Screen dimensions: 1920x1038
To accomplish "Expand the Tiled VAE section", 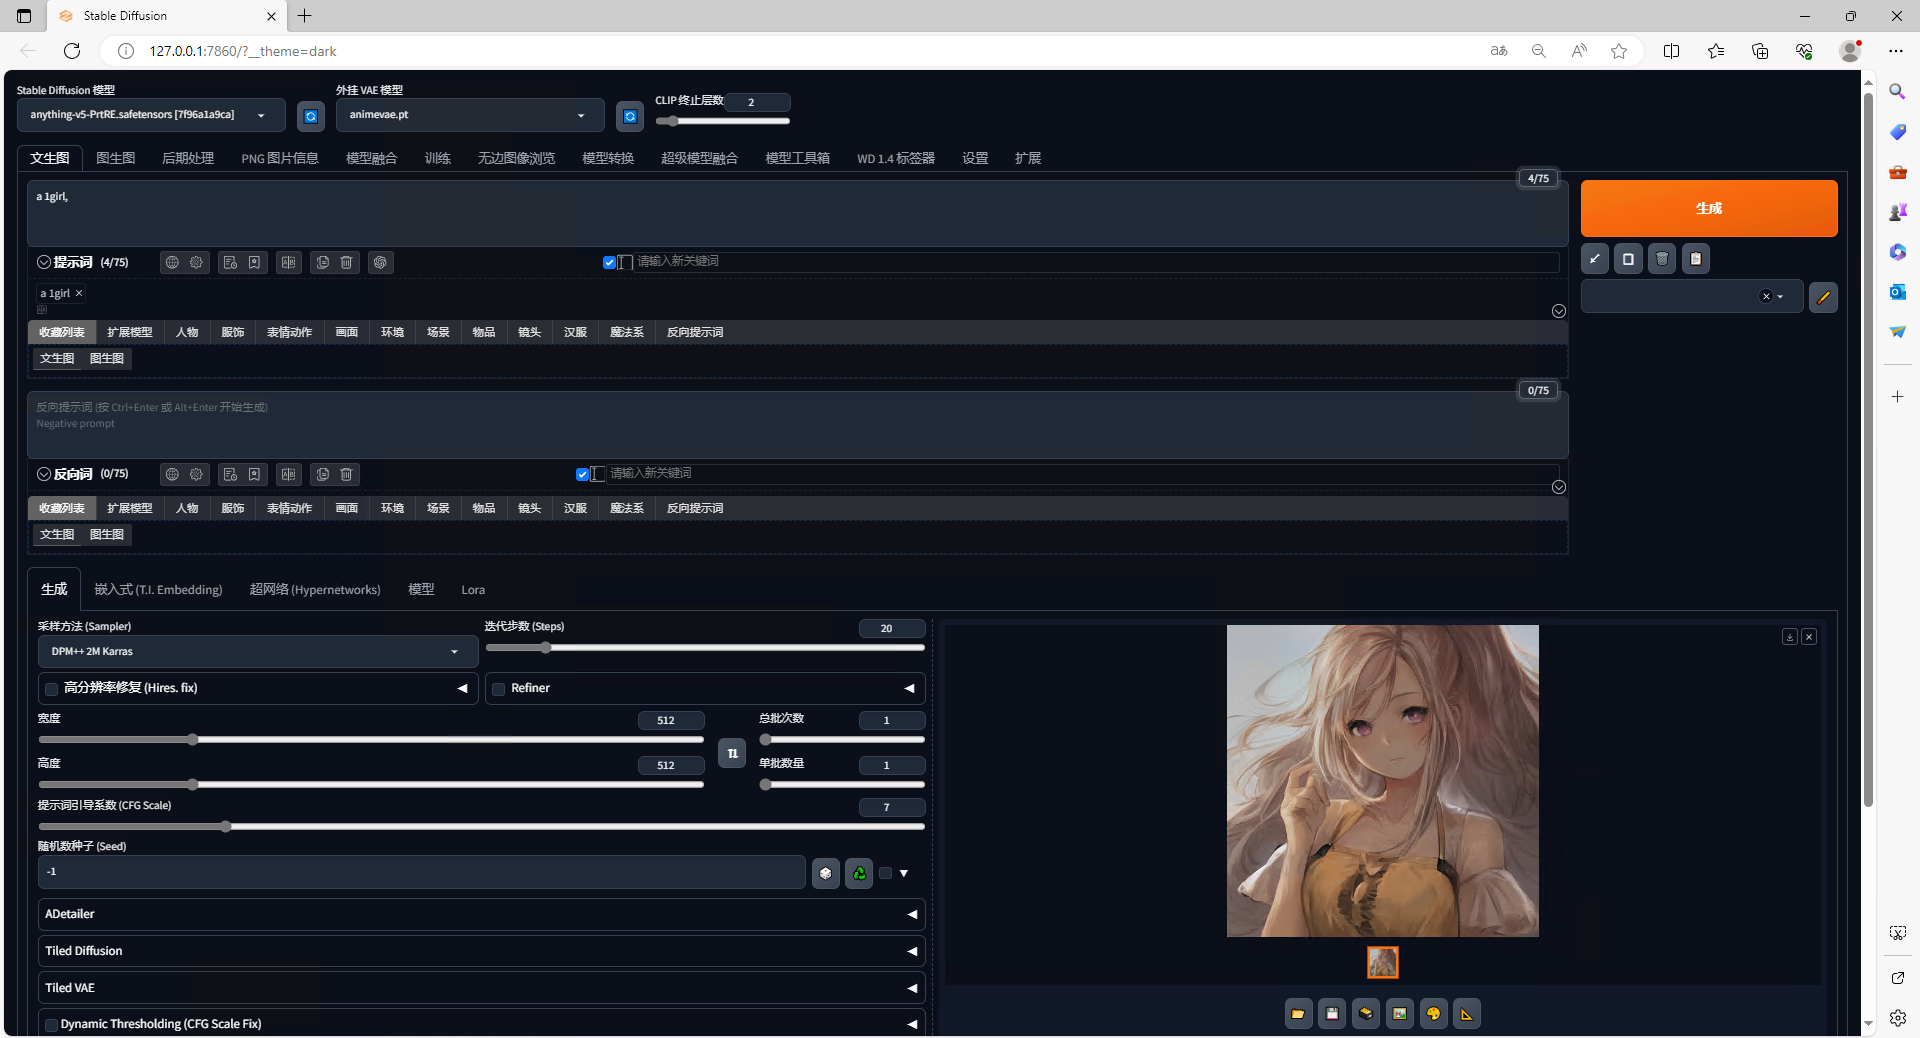I will (x=481, y=989).
